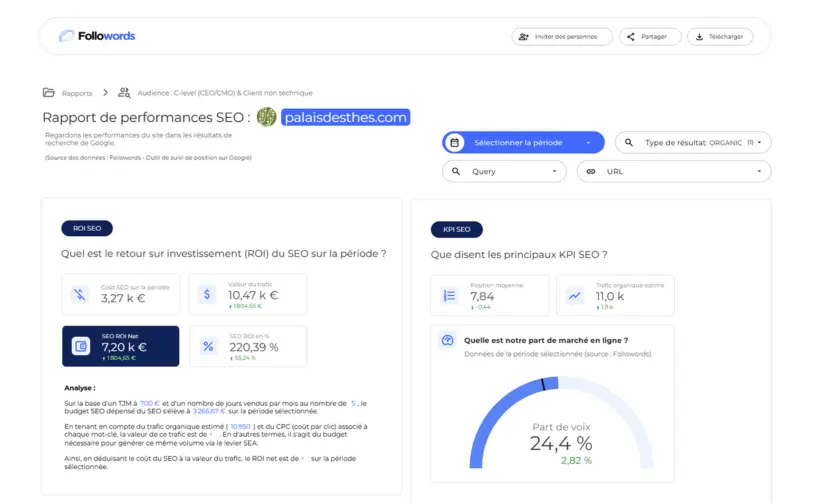Click Quelle est notre part de marché heading
The image size is (818, 503).
[546, 340]
